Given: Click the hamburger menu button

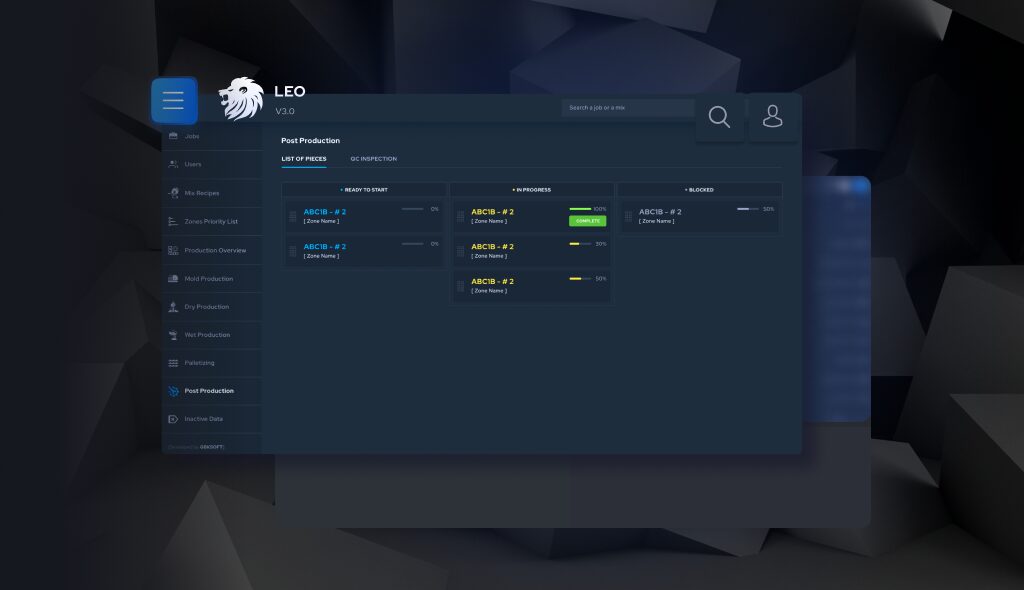Looking at the screenshot, I should (x=173, y=100).
